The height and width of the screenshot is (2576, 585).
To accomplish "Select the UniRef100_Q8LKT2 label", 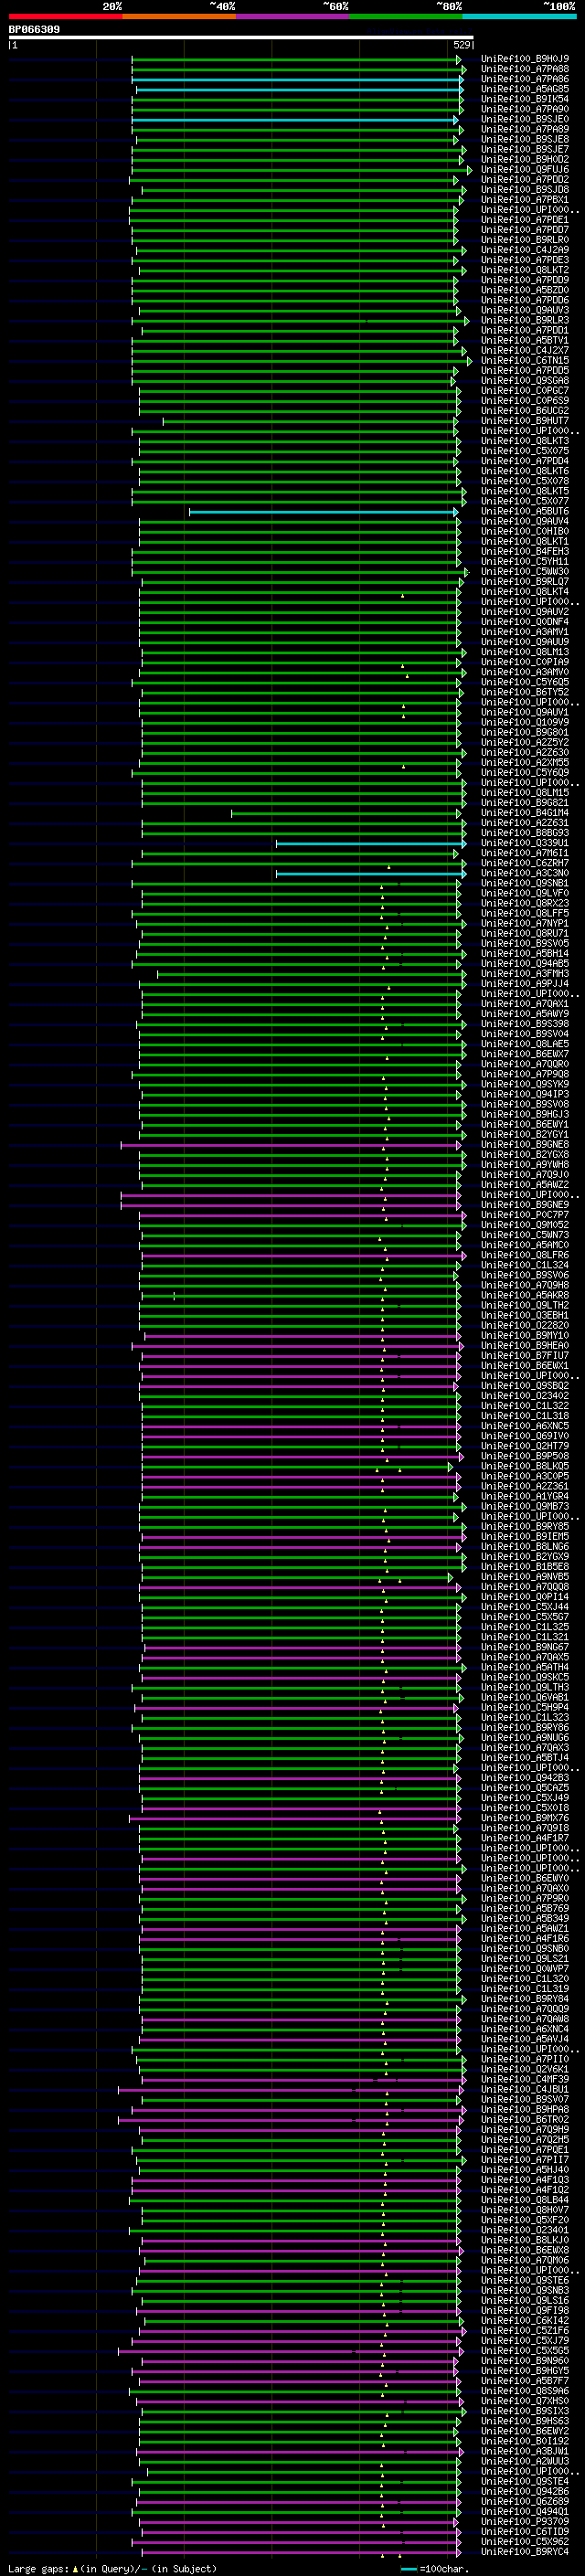I will tap(525, 270).
